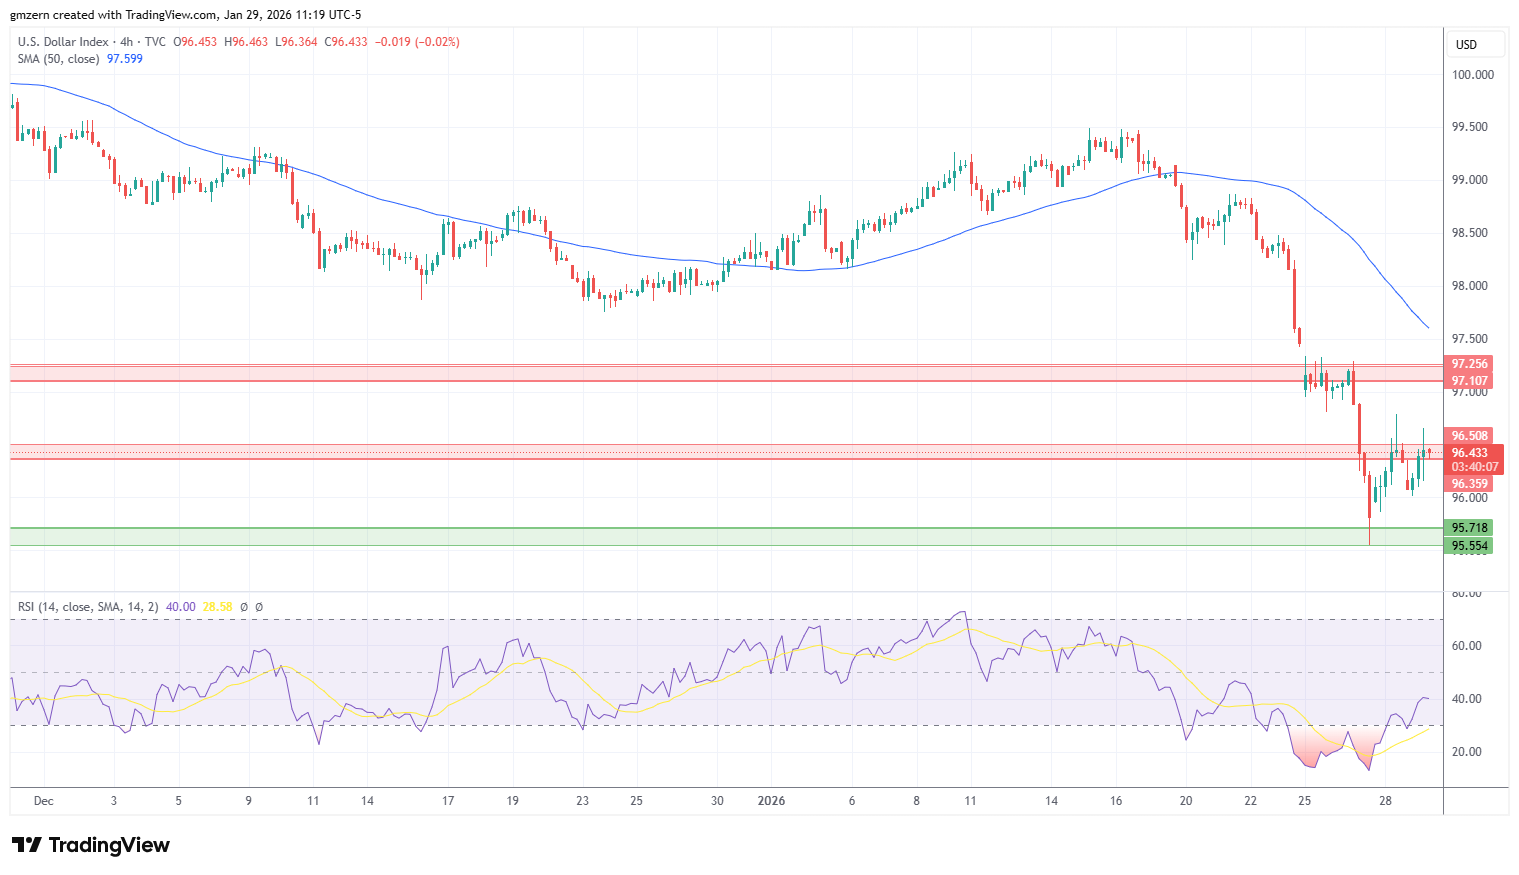1519x875 pixels.
Task: Click the 16 date label on the time axis
Action: point(1116,801)
